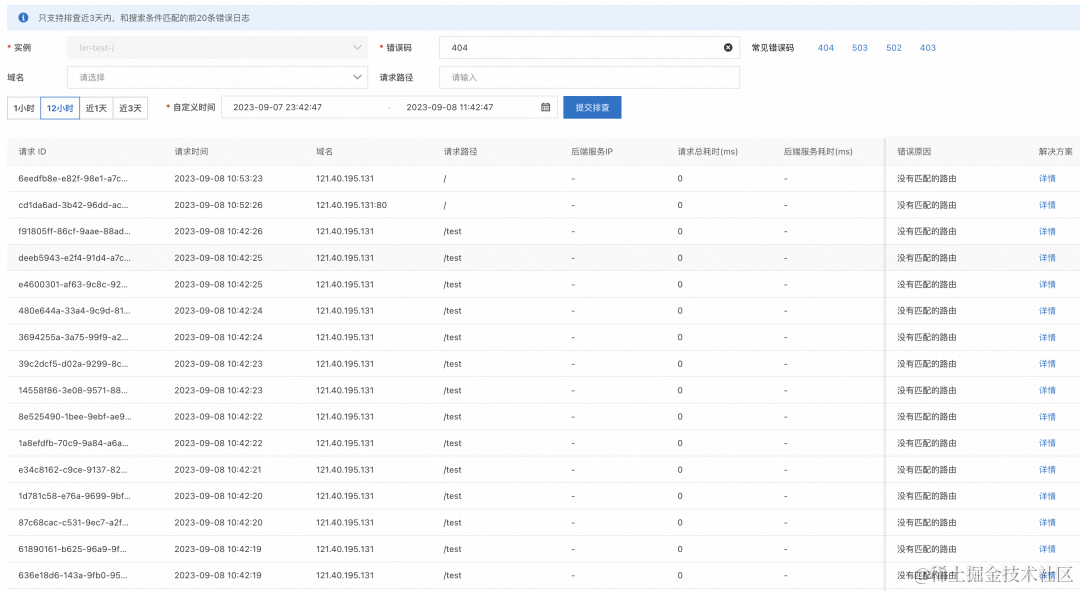Screen dimensions: 1080x591
Task: Open 详情 for request e34c8162-c9ce-9137
Action: [1047, 470]
